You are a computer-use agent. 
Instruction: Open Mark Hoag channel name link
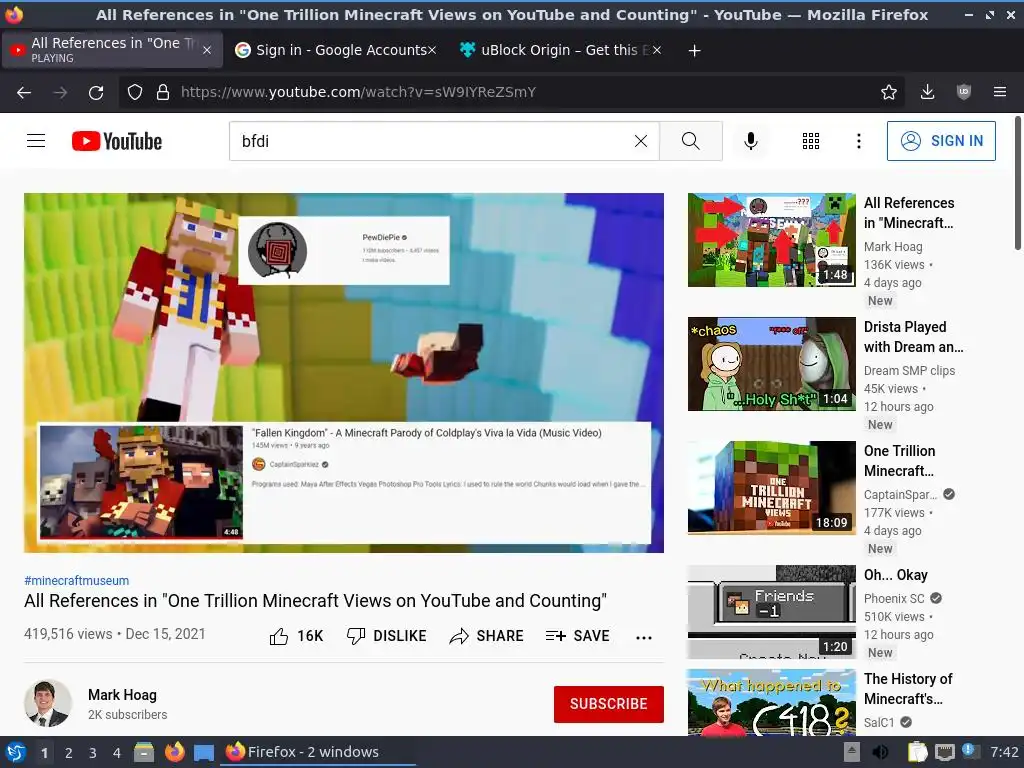[122, 695]
